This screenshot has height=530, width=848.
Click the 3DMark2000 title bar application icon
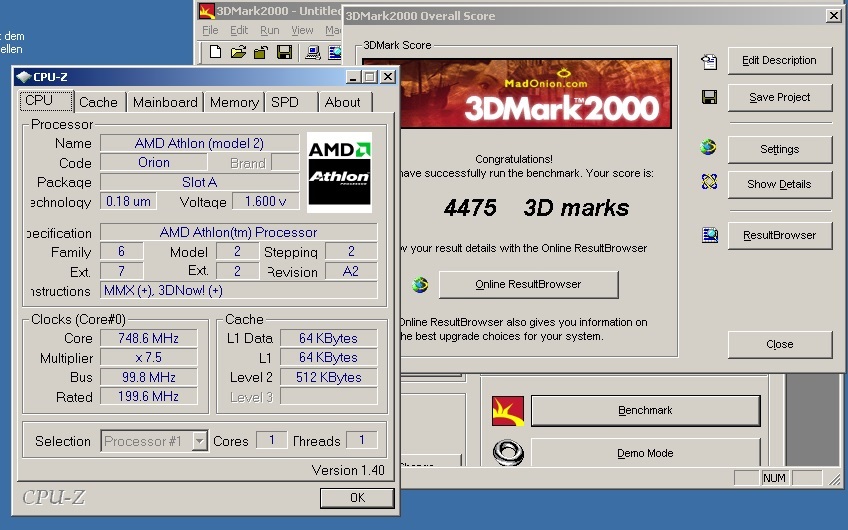pyautogui.click(x=206, y=11)
